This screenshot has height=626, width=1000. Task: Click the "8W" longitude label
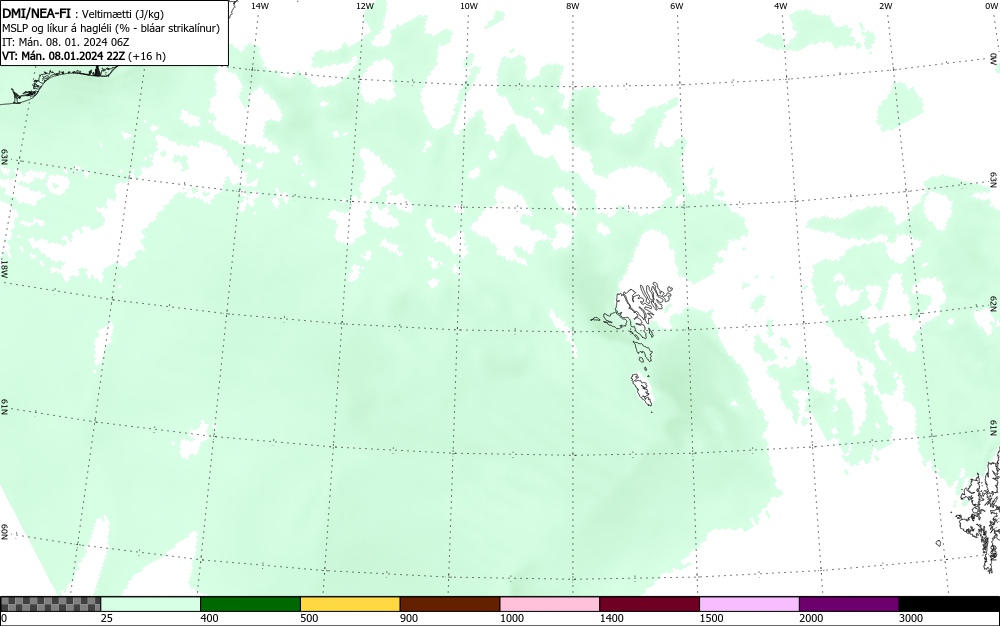pos(573,6)
